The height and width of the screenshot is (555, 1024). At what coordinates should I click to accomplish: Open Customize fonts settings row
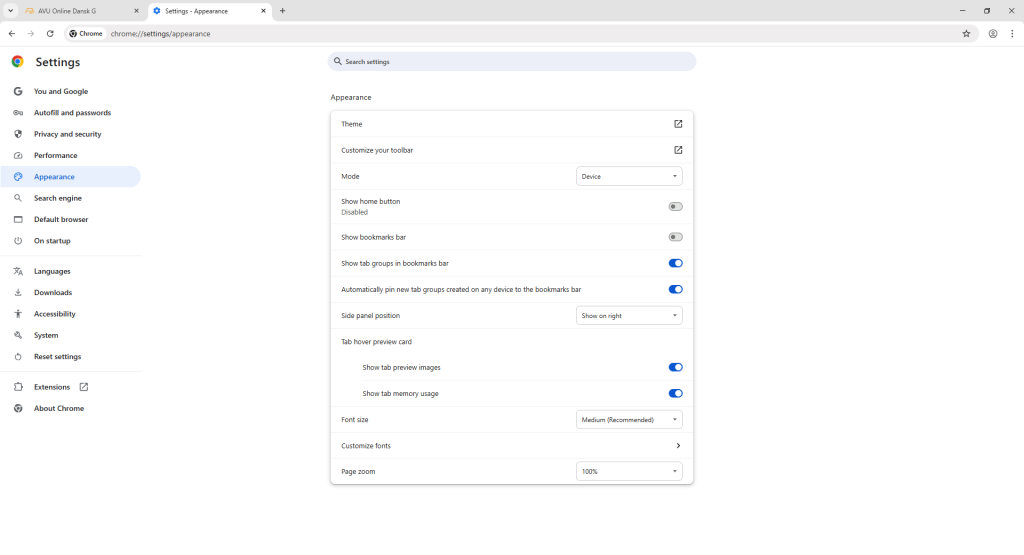511,446
